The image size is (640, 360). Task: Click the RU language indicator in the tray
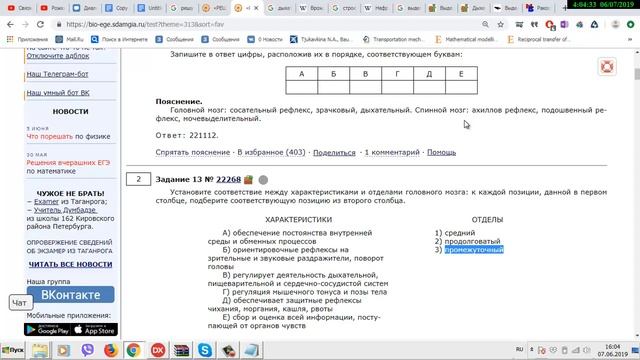[x=519, y=349]
